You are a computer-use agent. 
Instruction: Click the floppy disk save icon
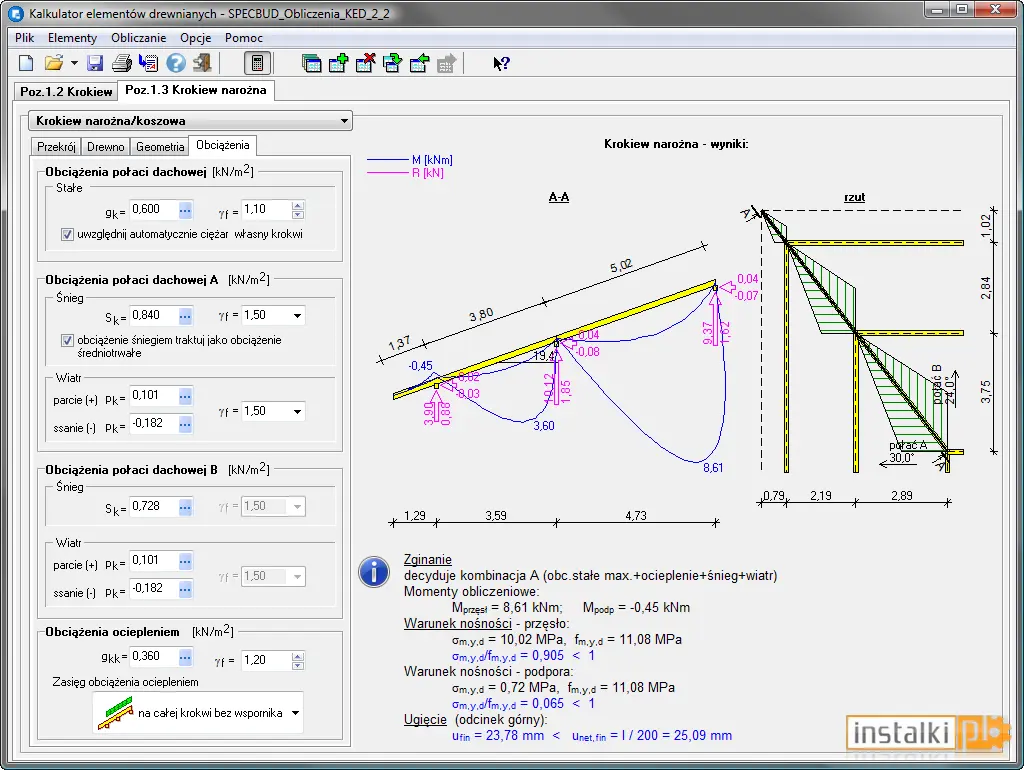[x=95, y=63]
